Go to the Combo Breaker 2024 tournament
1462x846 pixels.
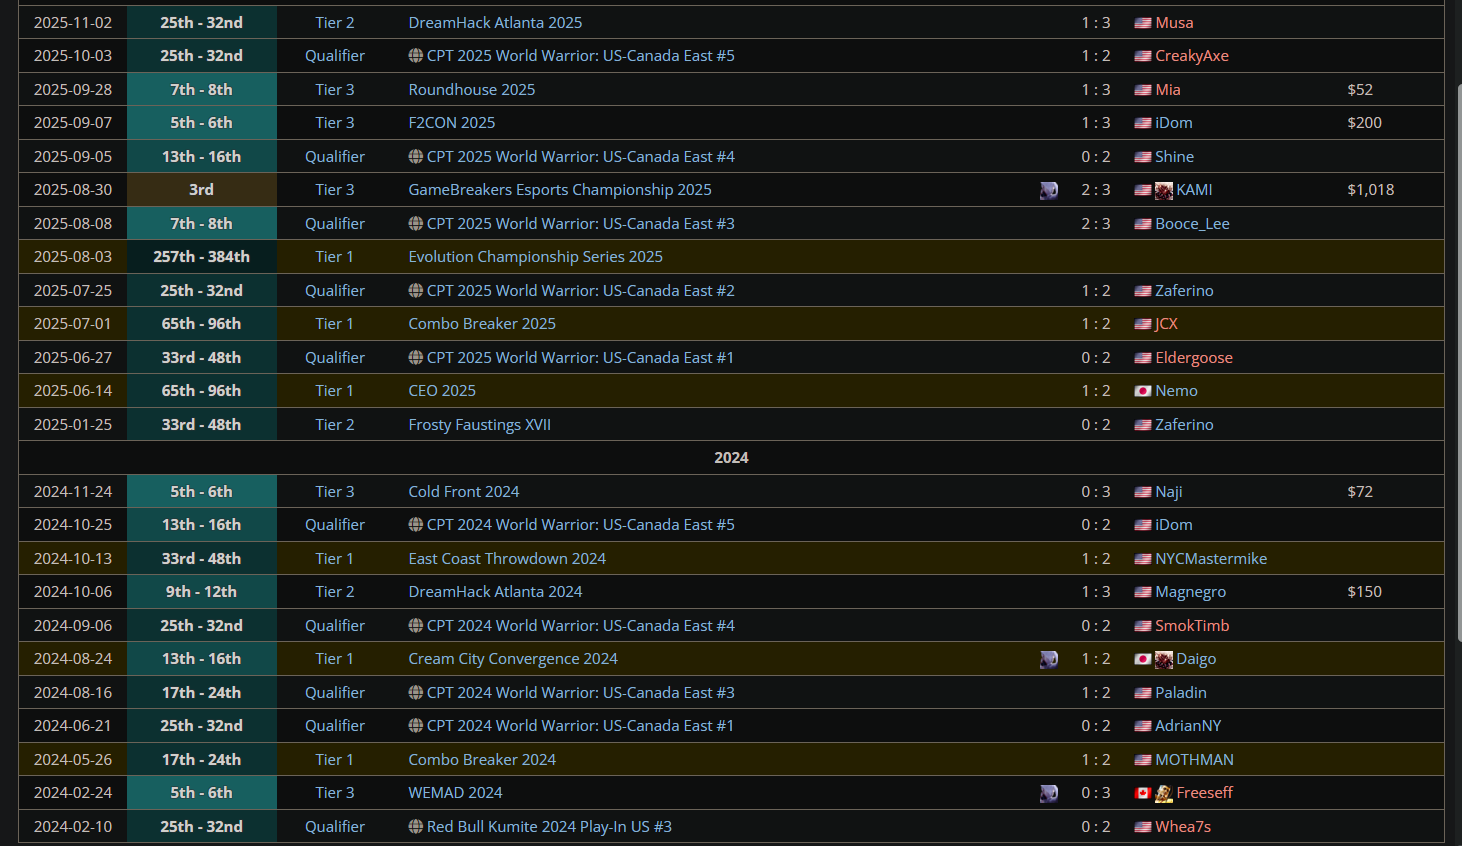pyautogui.click(x=482, y=759)
